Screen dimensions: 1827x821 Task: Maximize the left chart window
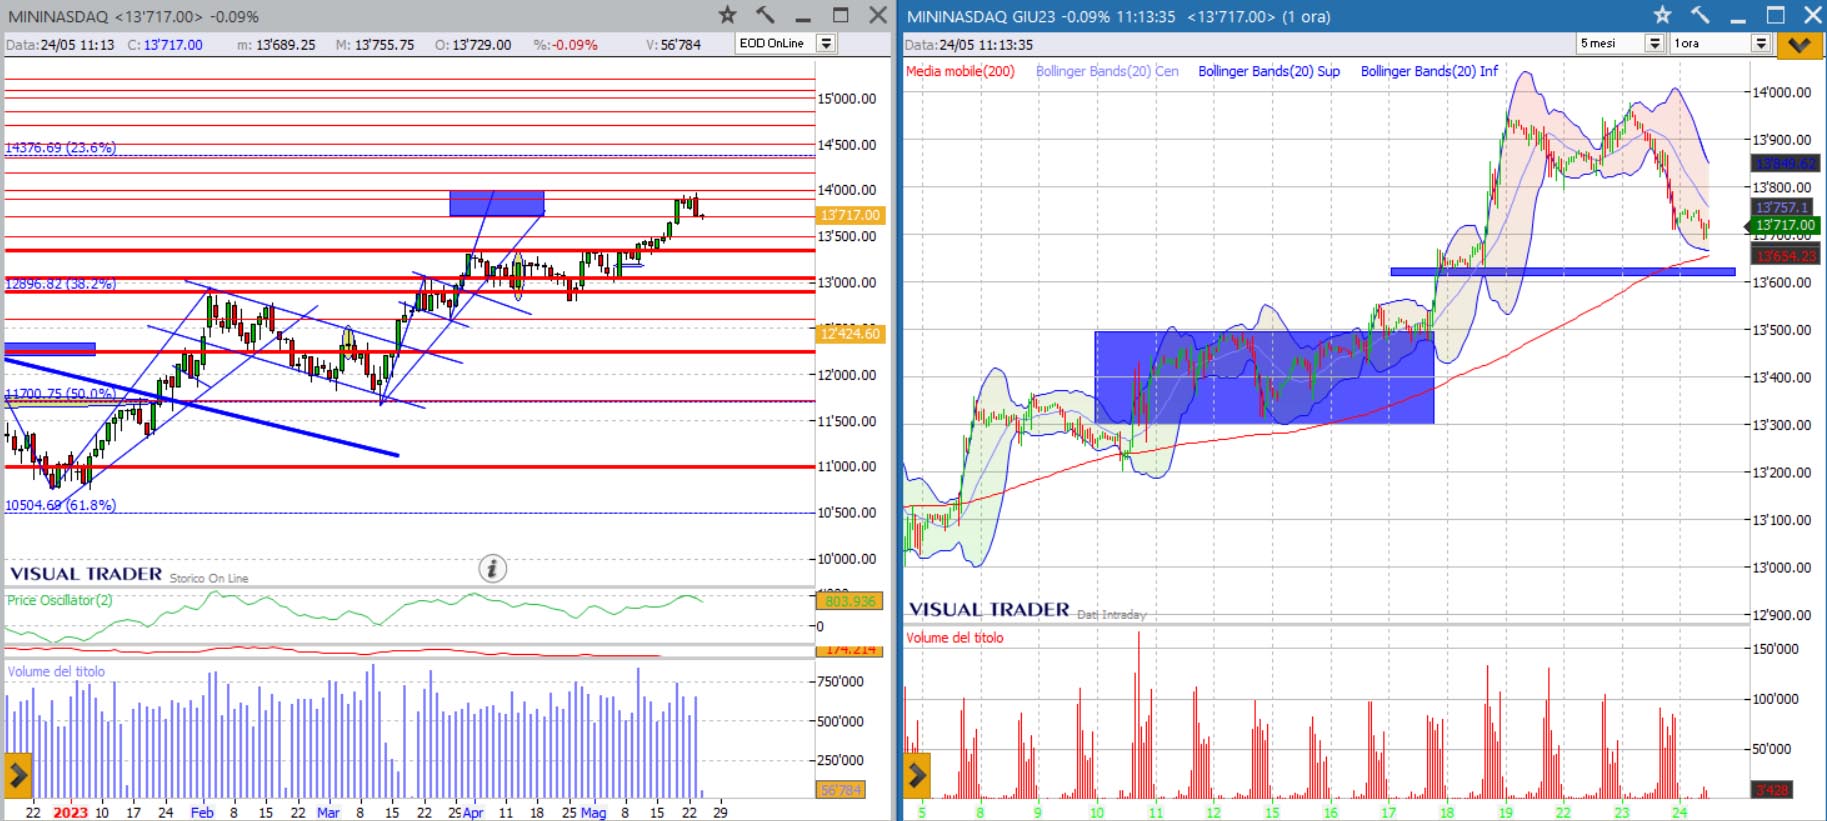coord(840,15)
